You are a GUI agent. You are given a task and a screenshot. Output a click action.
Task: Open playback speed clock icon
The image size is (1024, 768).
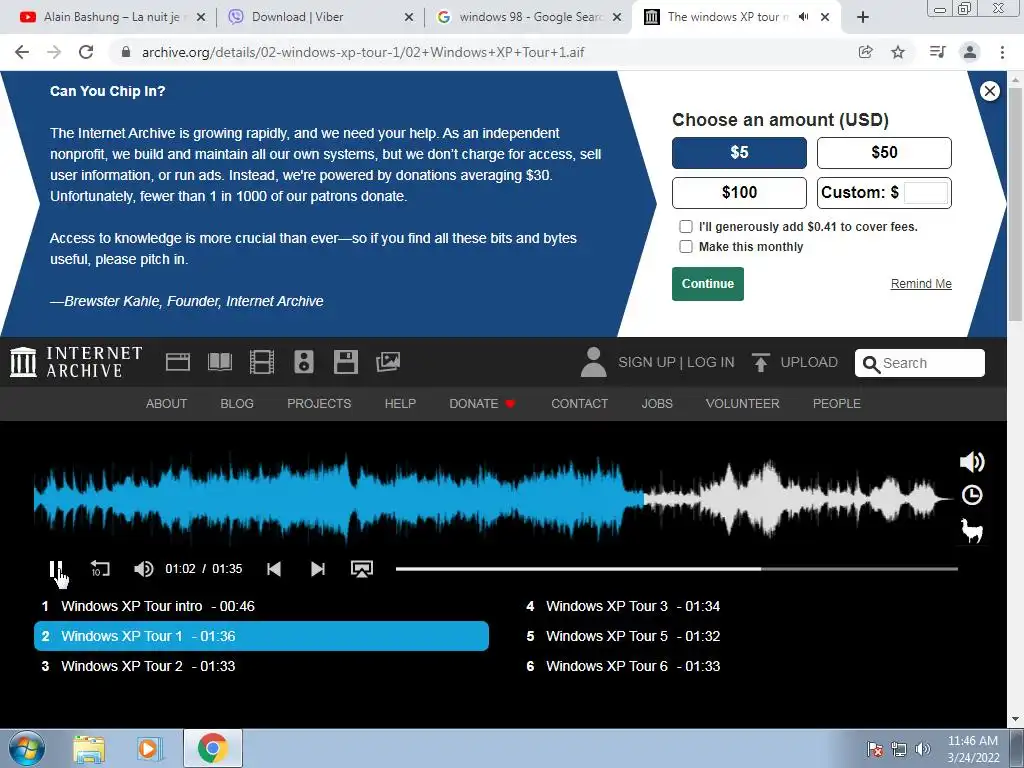[x=972, y=495]
